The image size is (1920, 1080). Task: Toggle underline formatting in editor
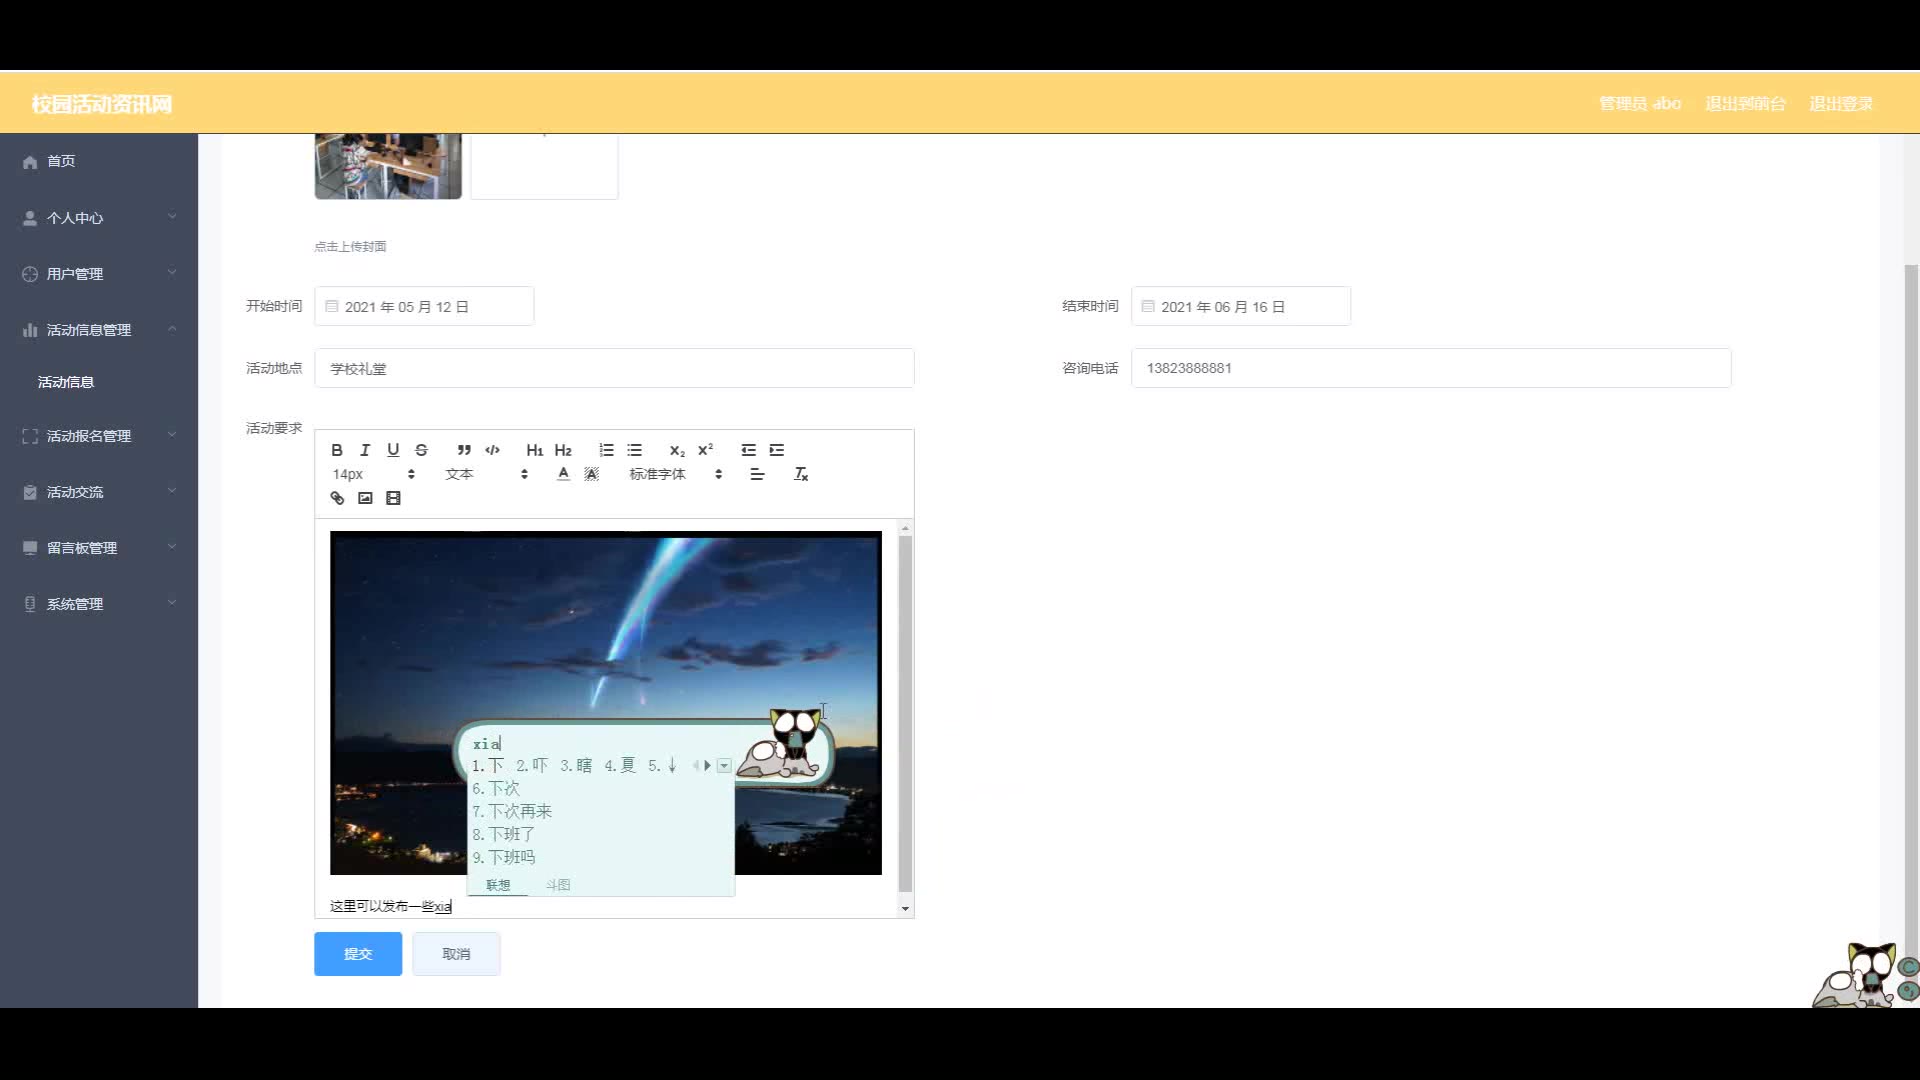[393, 450]
